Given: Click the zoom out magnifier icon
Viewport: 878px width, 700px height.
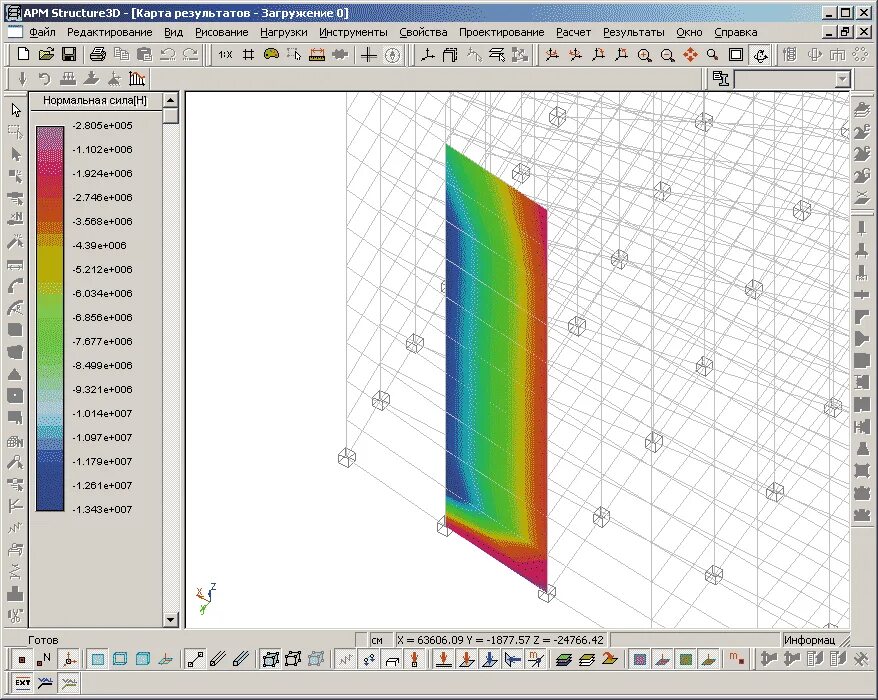Looking at the screenshot, I should [667, 55].
